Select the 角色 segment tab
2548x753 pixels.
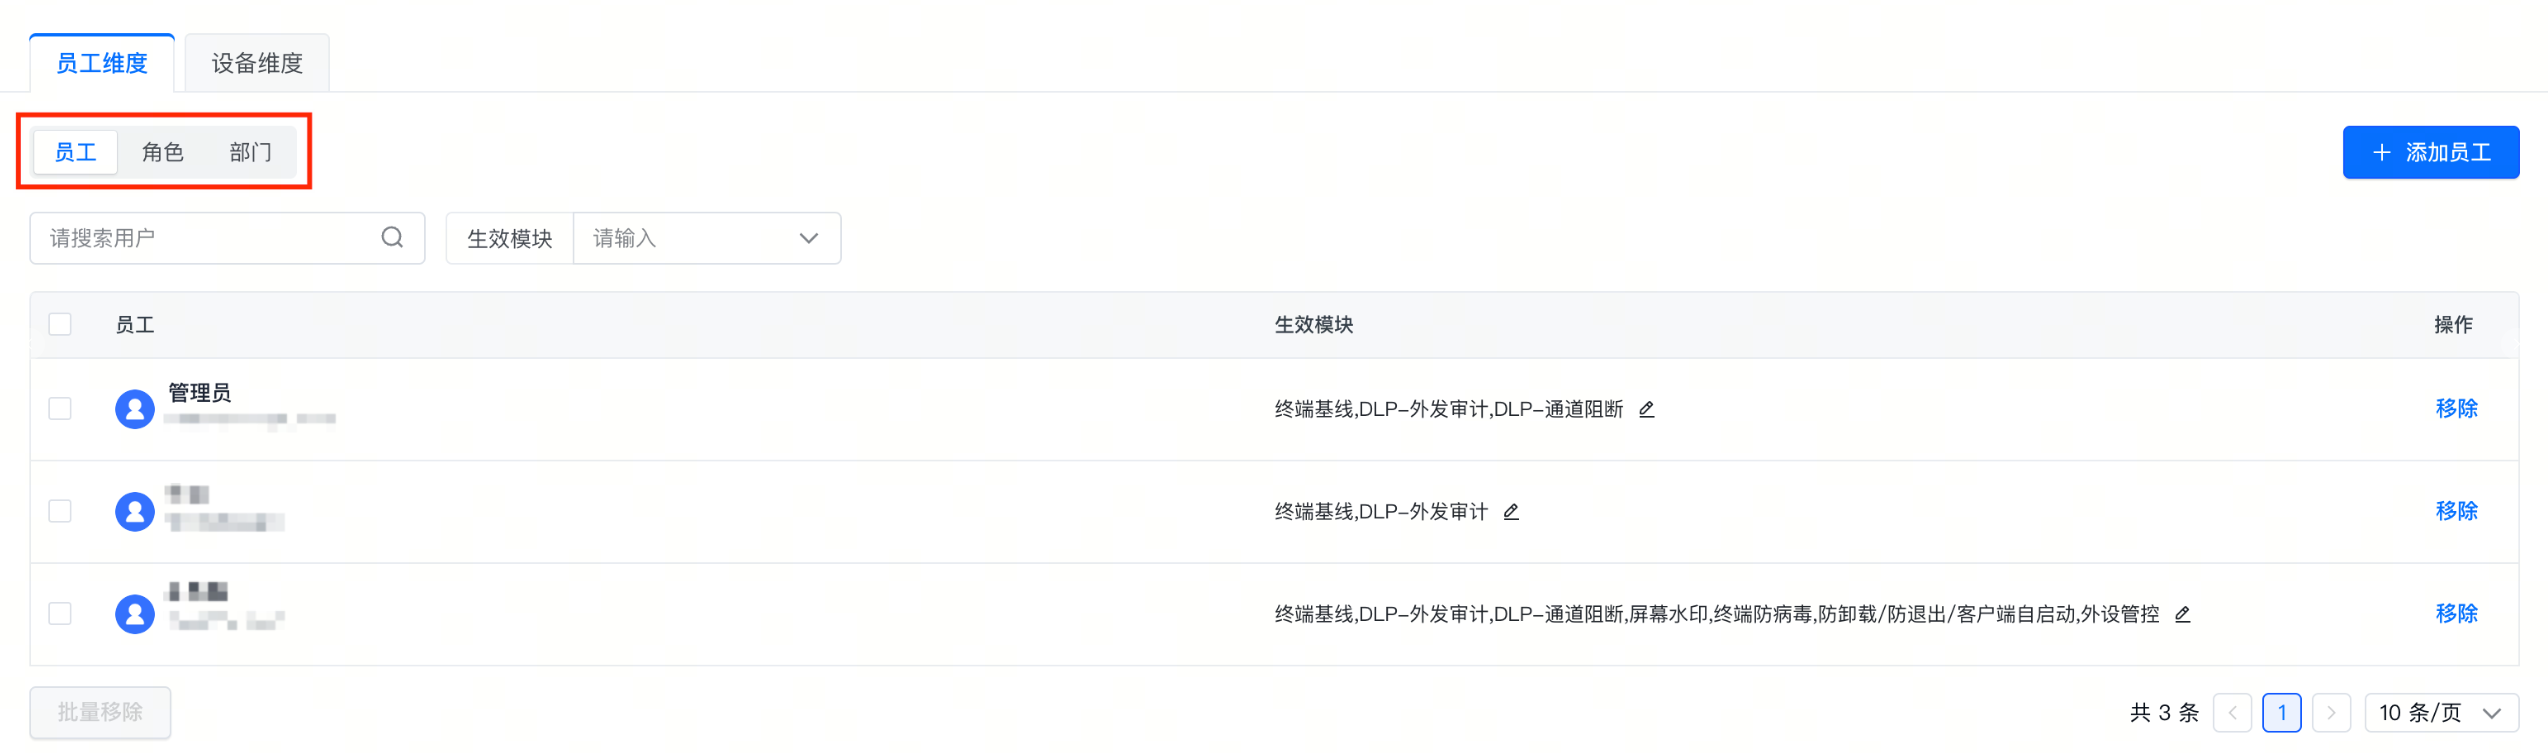tap(162, 152)
